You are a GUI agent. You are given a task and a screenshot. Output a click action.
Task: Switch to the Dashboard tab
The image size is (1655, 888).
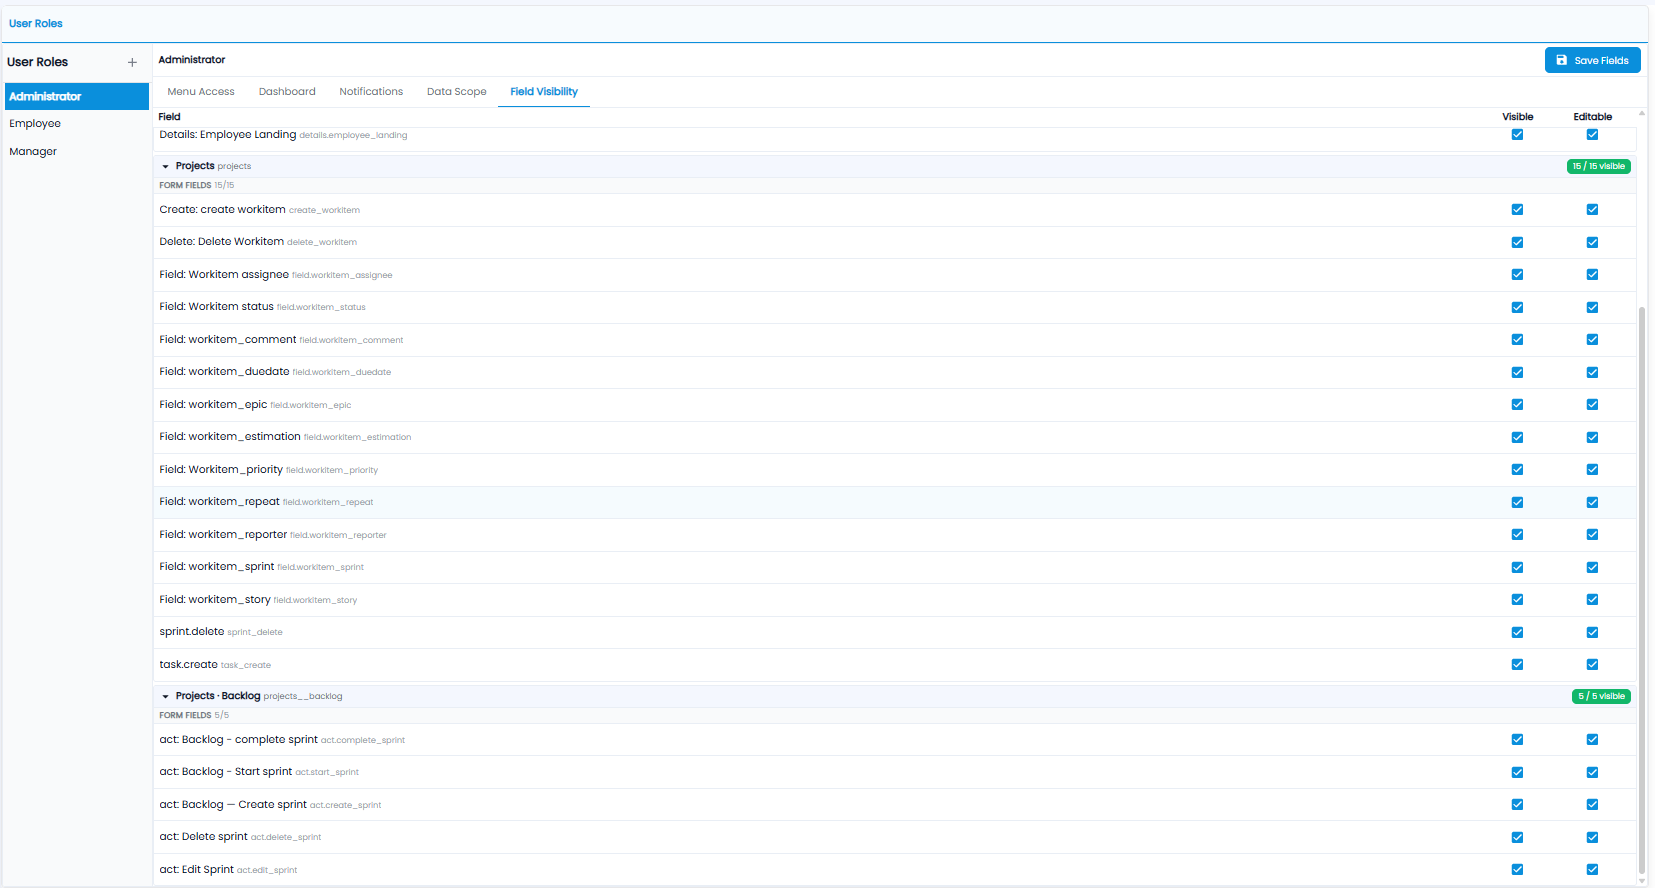pos(287,91)
